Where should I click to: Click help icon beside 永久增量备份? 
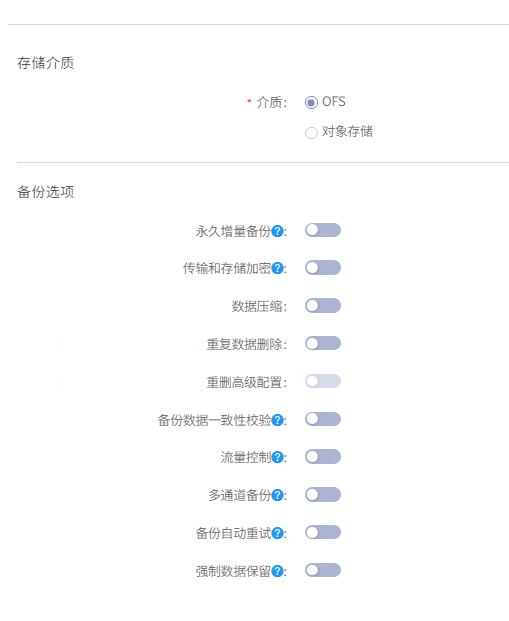point(278,231)
